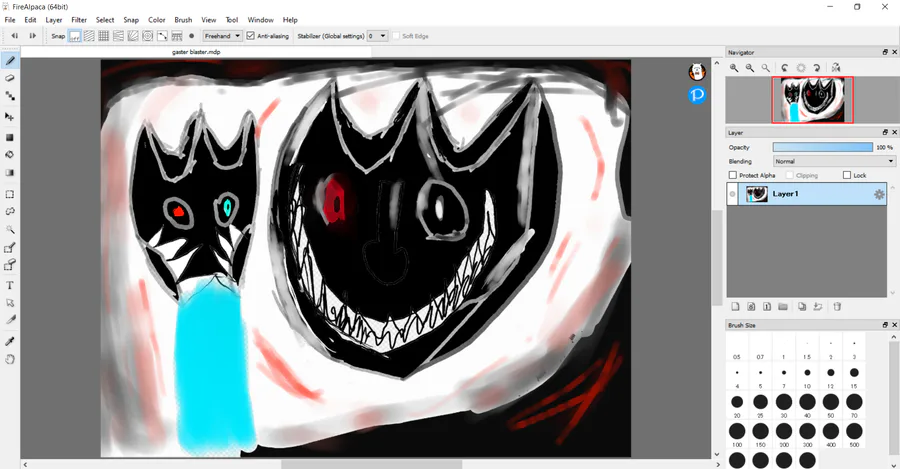
Task: Rotate canvas left in Navigator
Action: click(785, 68)
